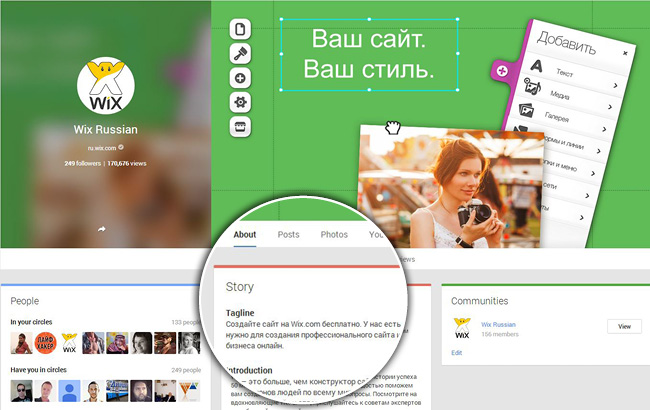Click the page icon in the editor toolbar
650x410 pixels.
click(x=240, y=29)
